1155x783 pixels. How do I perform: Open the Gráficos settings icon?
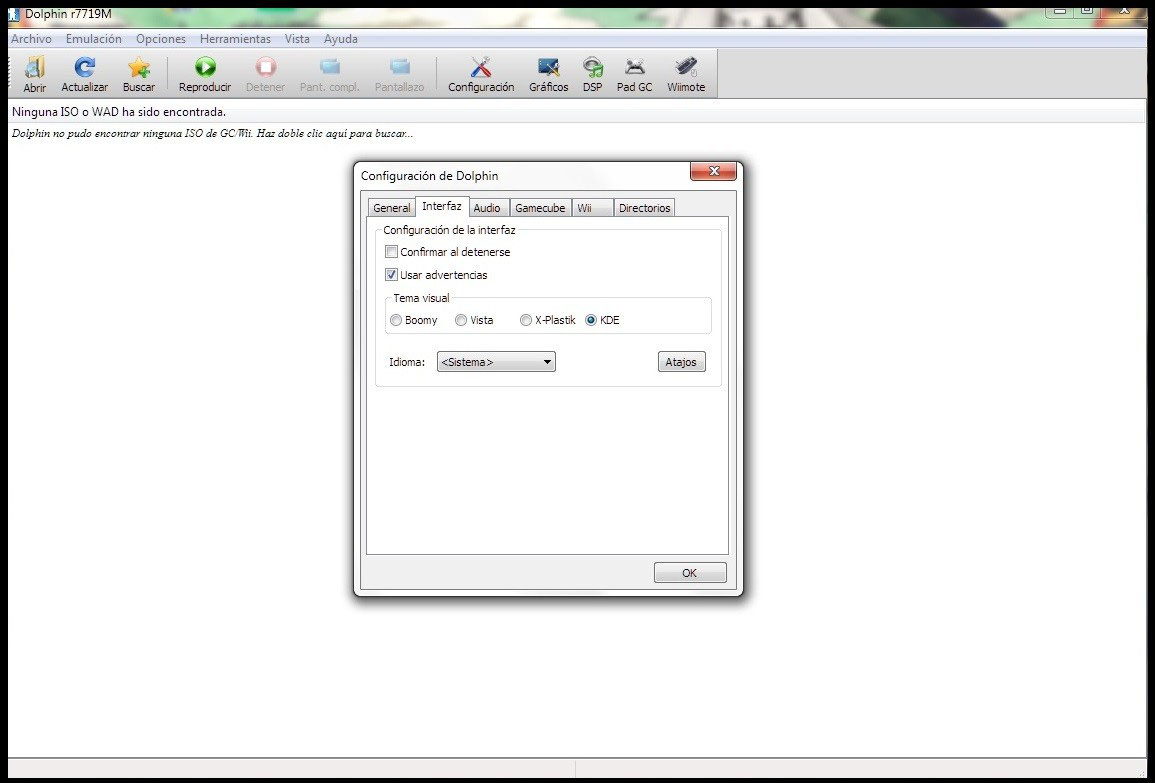549,68
